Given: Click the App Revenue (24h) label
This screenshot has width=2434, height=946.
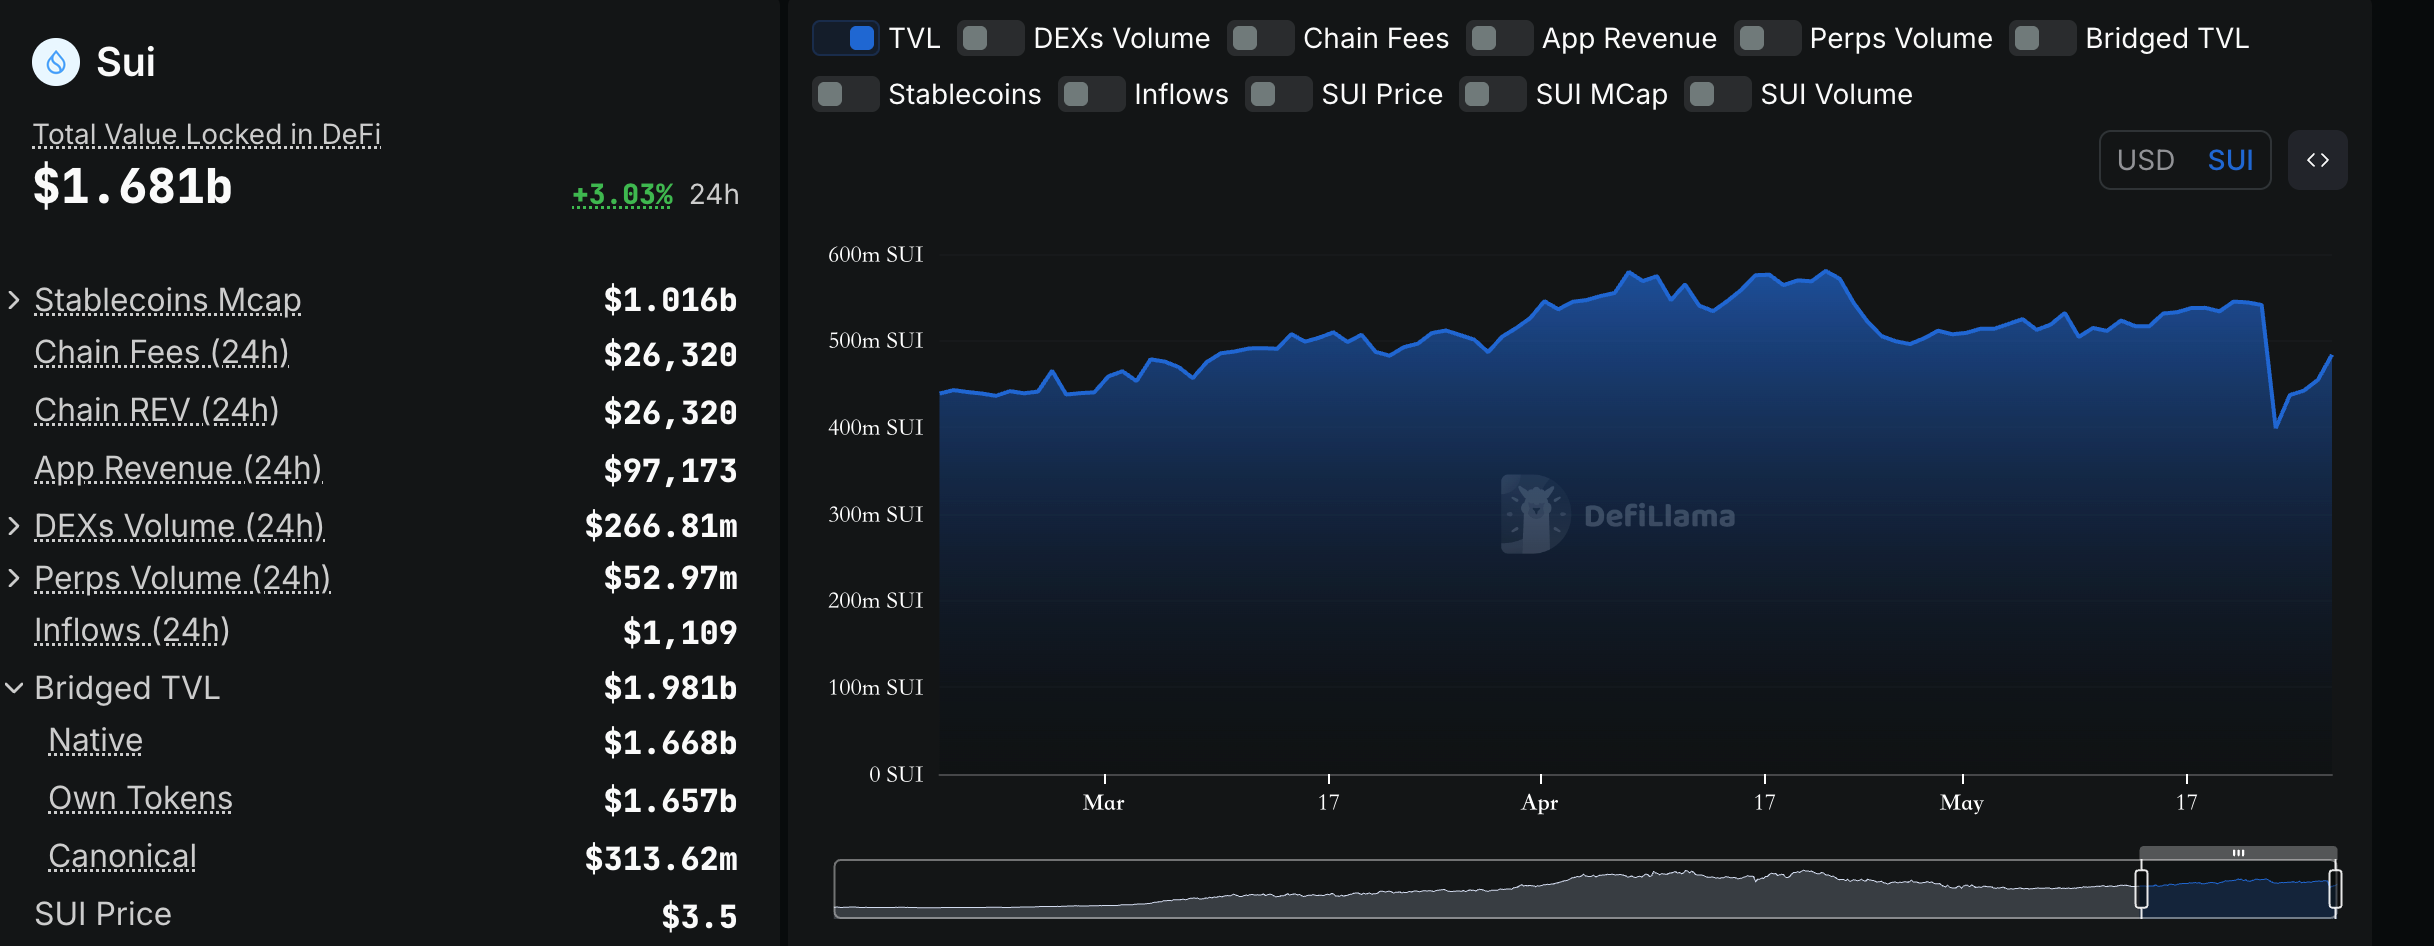Looking at the screenshot, I should 178,468.
